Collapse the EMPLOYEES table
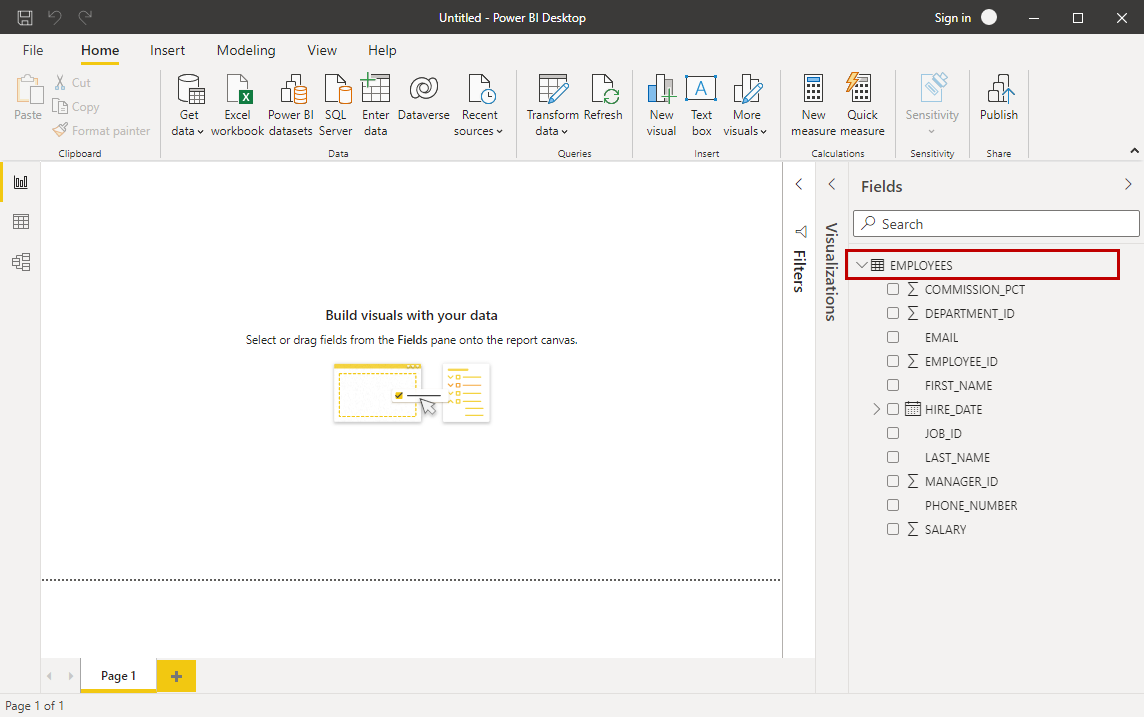 [862, 266]
